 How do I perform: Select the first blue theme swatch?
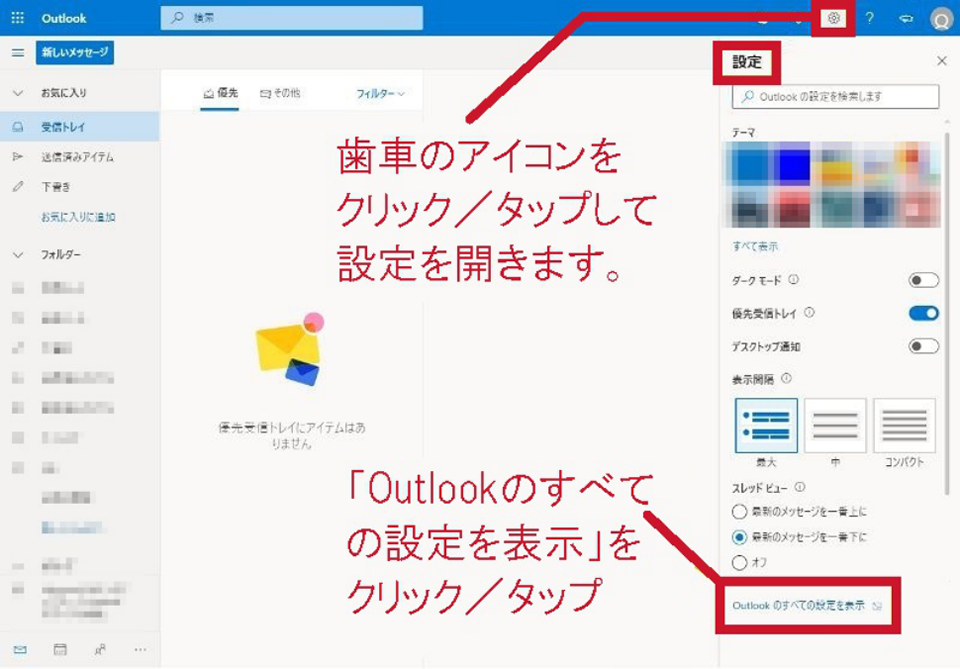[749, 163]
